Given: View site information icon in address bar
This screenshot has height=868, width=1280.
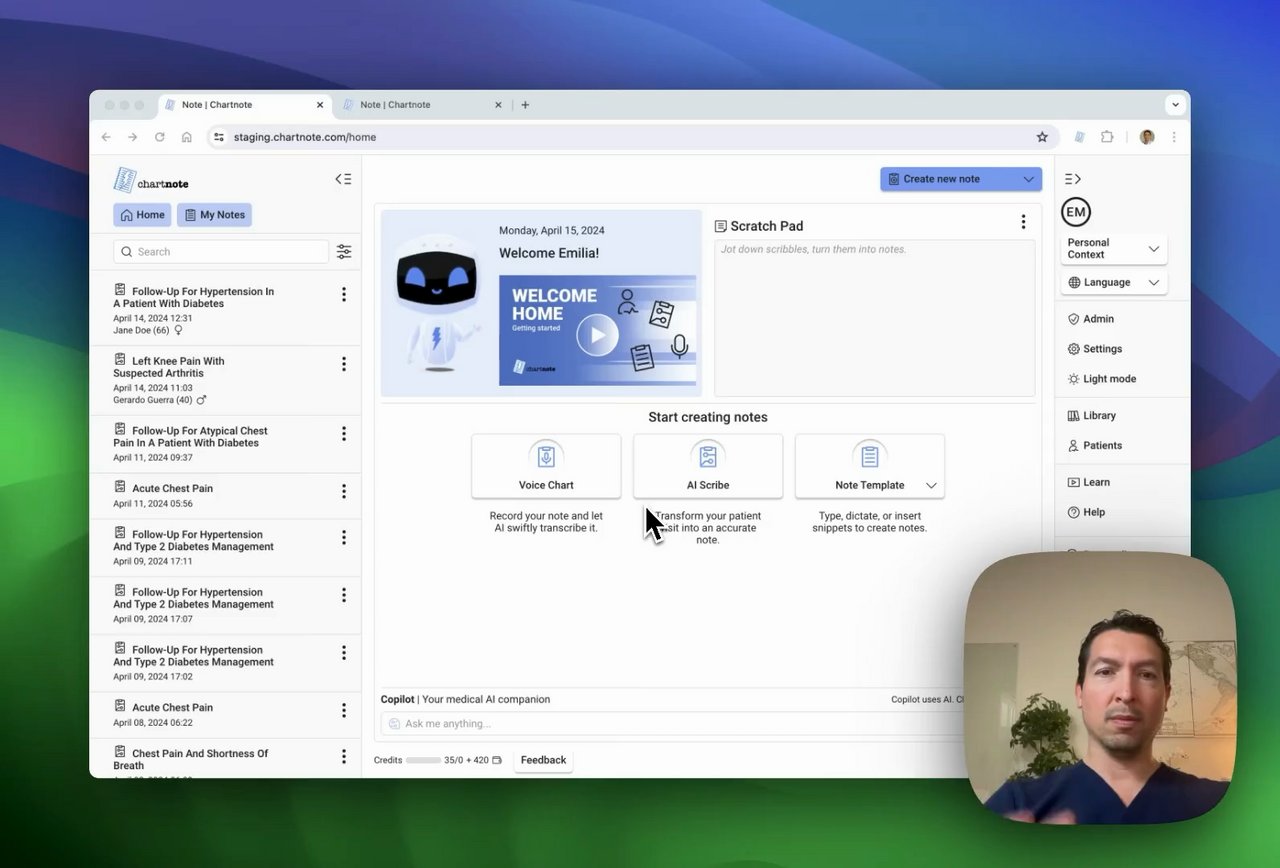Looking at the screenshot, I should point(219,137).
